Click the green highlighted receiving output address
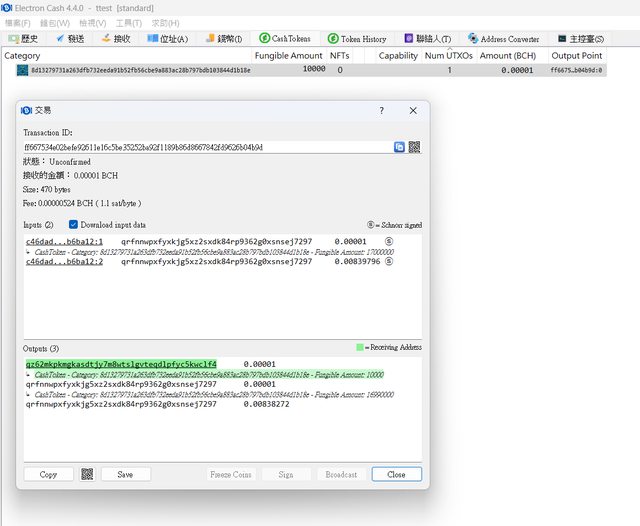 pyautogui.click(x=120, y=364)
